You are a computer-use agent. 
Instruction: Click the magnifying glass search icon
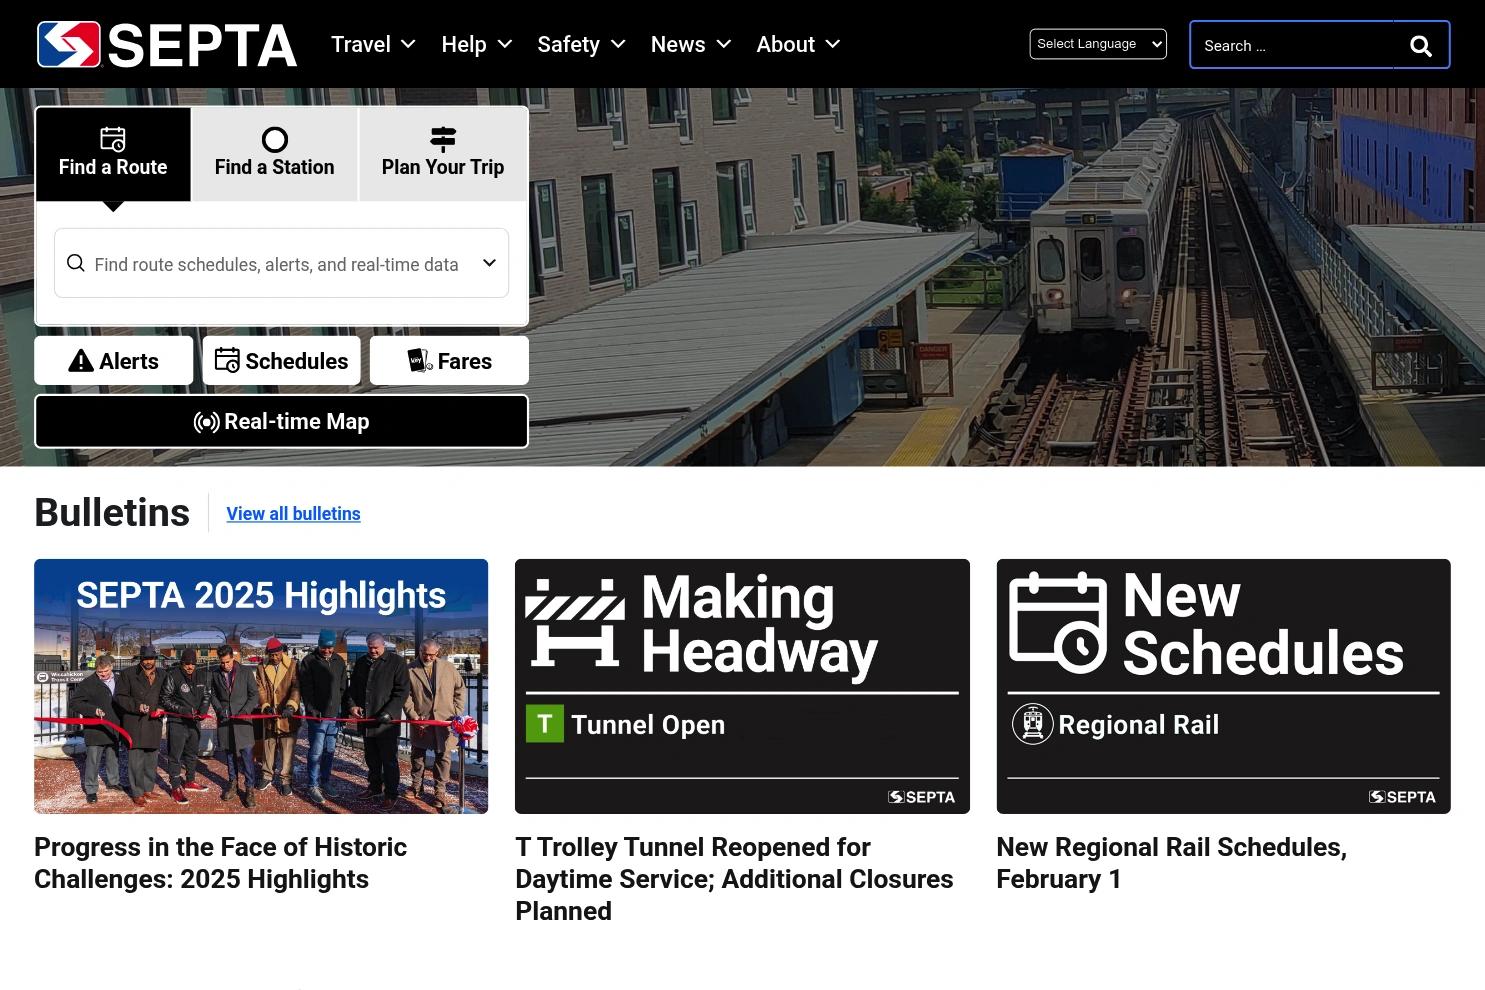click(x=1421, y=46)
